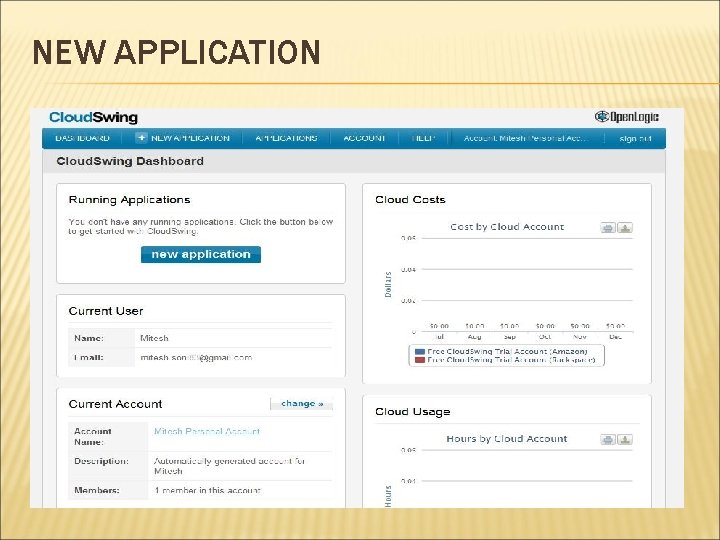Click the 'Dec' month label on cost chart
Screen dimensions: 720x540
(615, 337)
